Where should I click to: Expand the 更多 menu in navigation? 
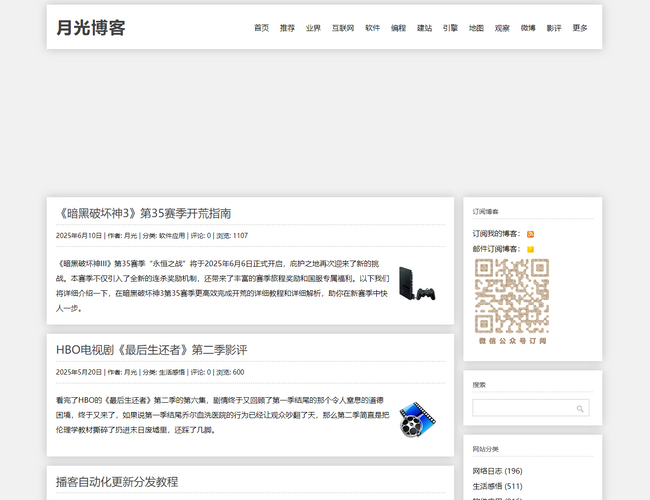580,28
